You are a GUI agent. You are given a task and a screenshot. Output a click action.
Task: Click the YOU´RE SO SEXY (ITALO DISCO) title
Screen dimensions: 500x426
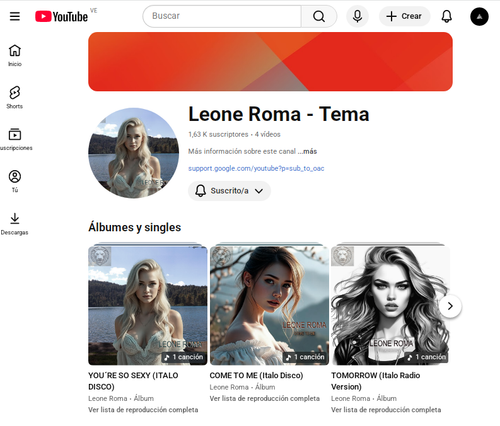click(x=133, y=381)
